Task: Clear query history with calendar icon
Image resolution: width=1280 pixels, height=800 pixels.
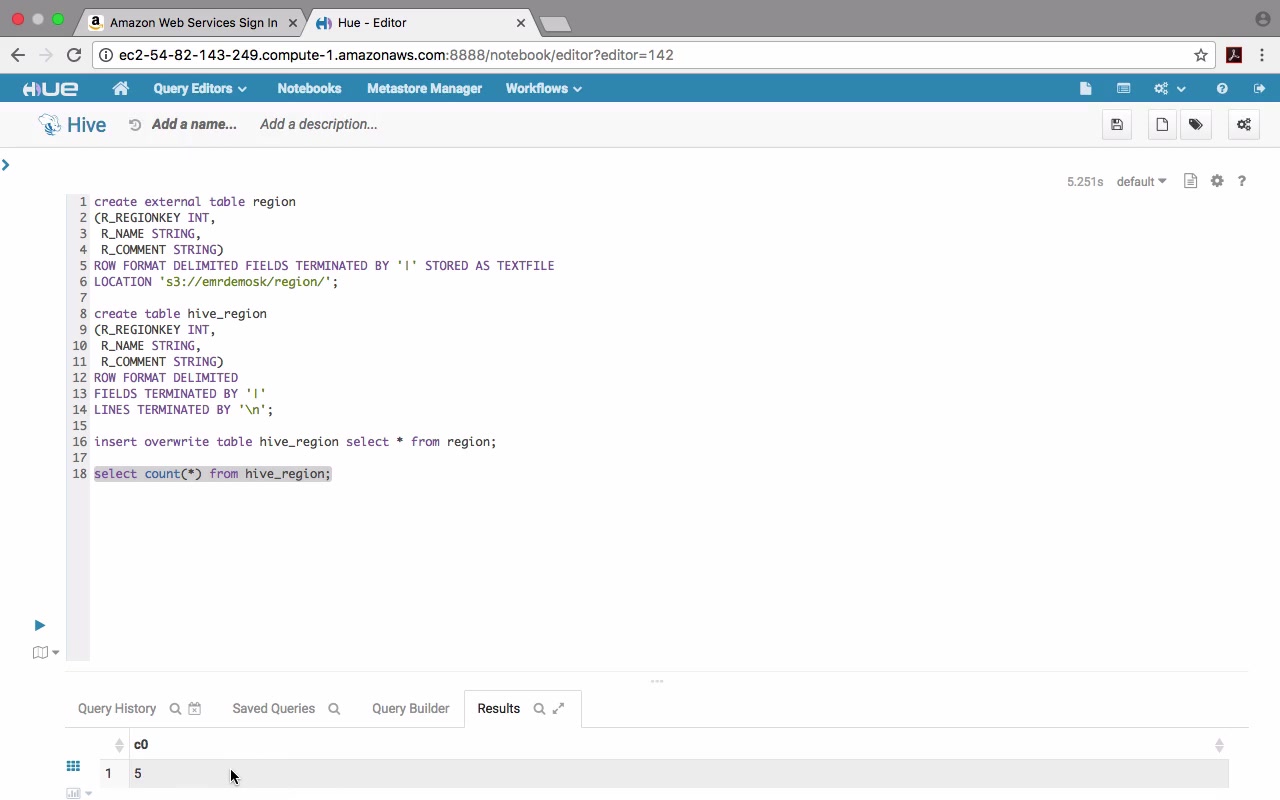Action: pyautogui.click(x=195, y=709)
